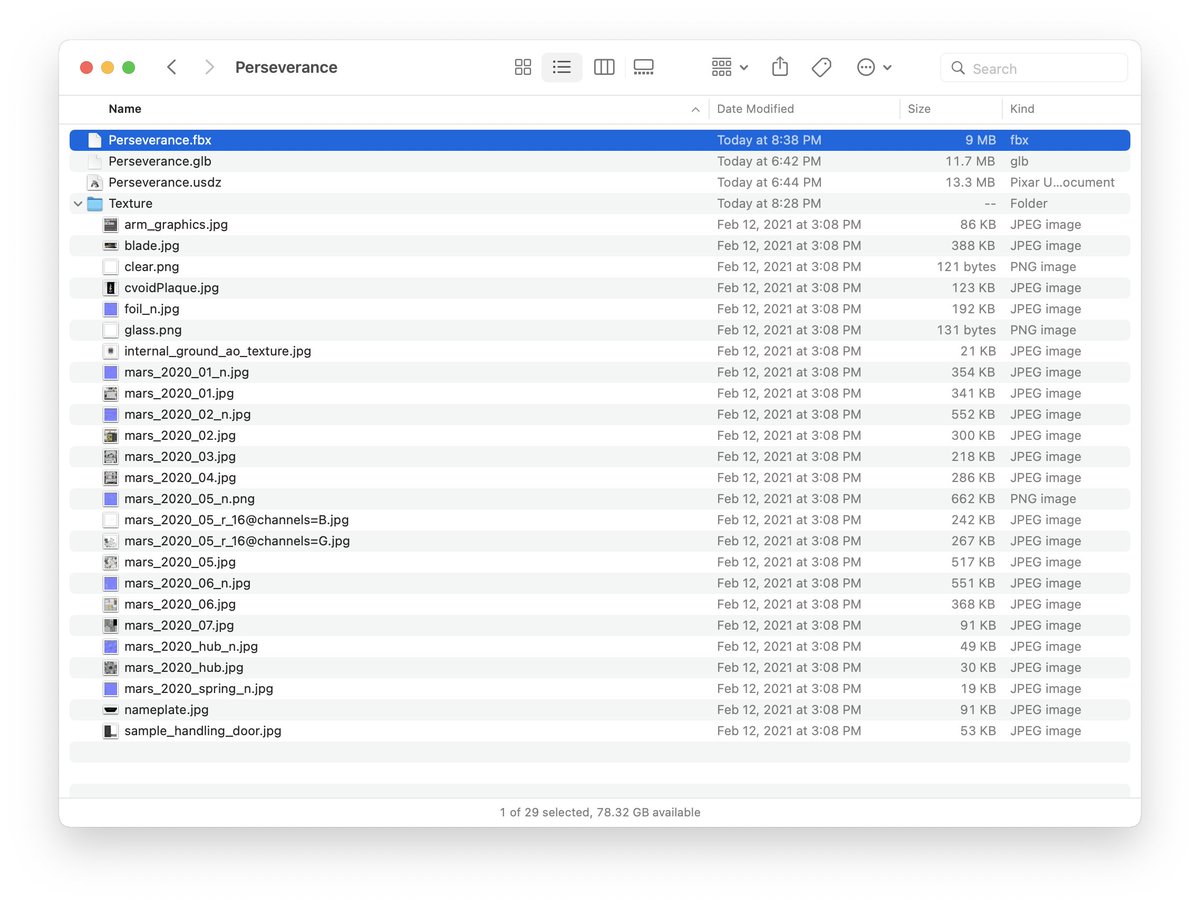Select the file name mars_2020_04.jpg

[180, 478]
